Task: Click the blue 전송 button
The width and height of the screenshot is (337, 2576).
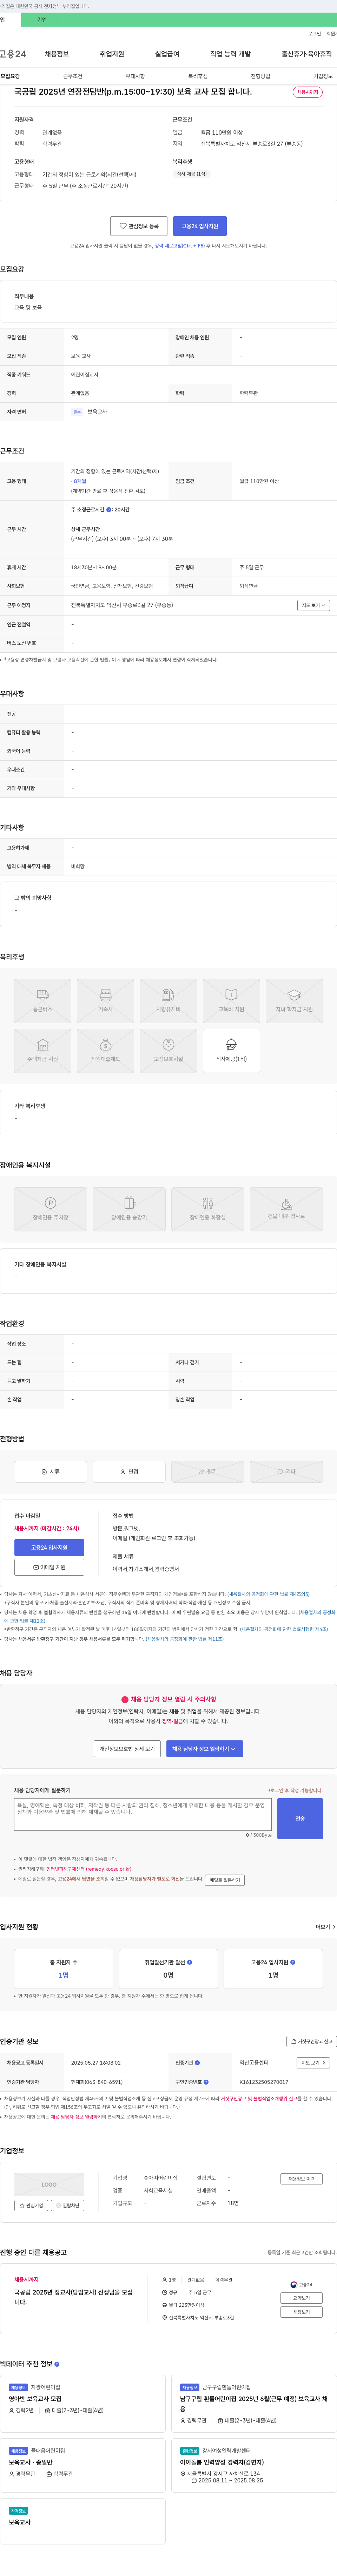Action: pos(300,1818)
